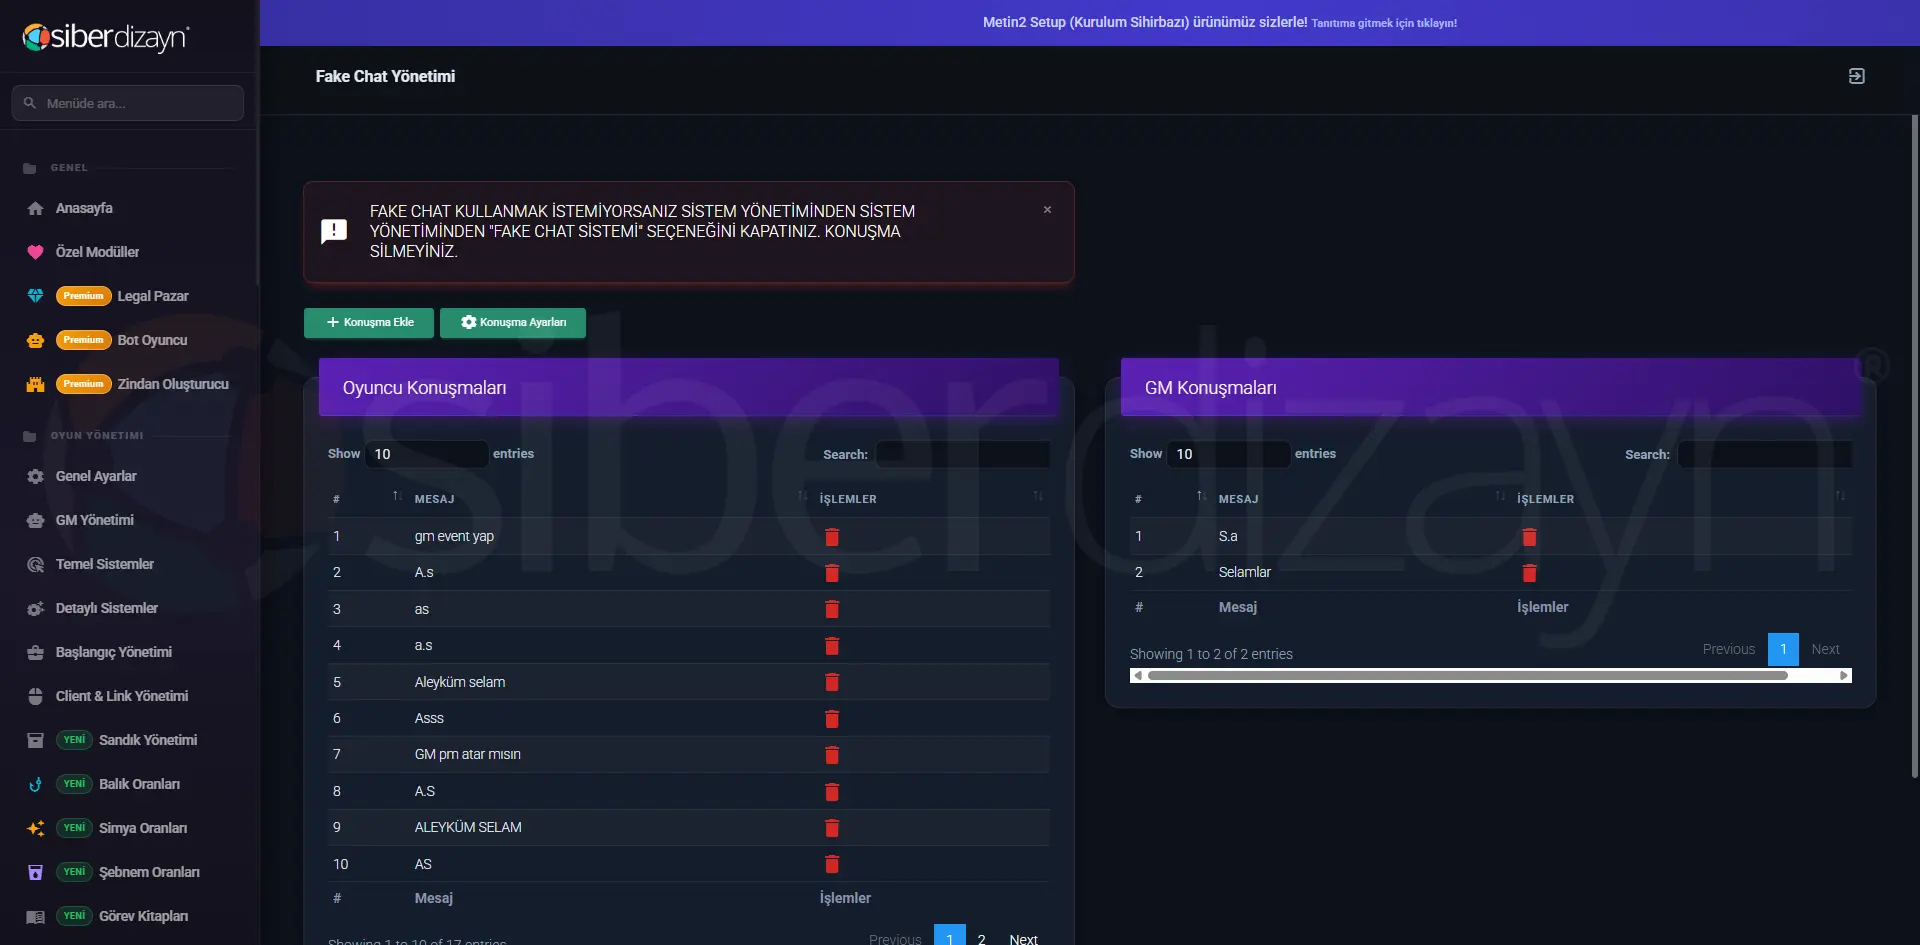The image size is (1920, 945).
Task: Delete the 'gm event yap' message
Action: [x=831, y=537]
